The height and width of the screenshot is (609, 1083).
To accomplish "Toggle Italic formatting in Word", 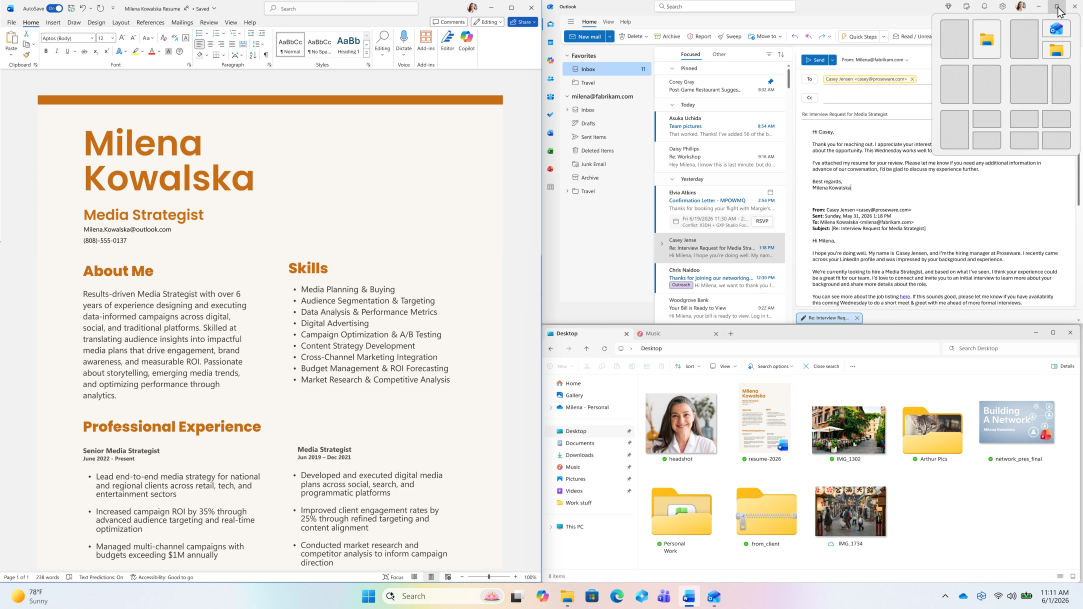I will click(x=57, y=51).
